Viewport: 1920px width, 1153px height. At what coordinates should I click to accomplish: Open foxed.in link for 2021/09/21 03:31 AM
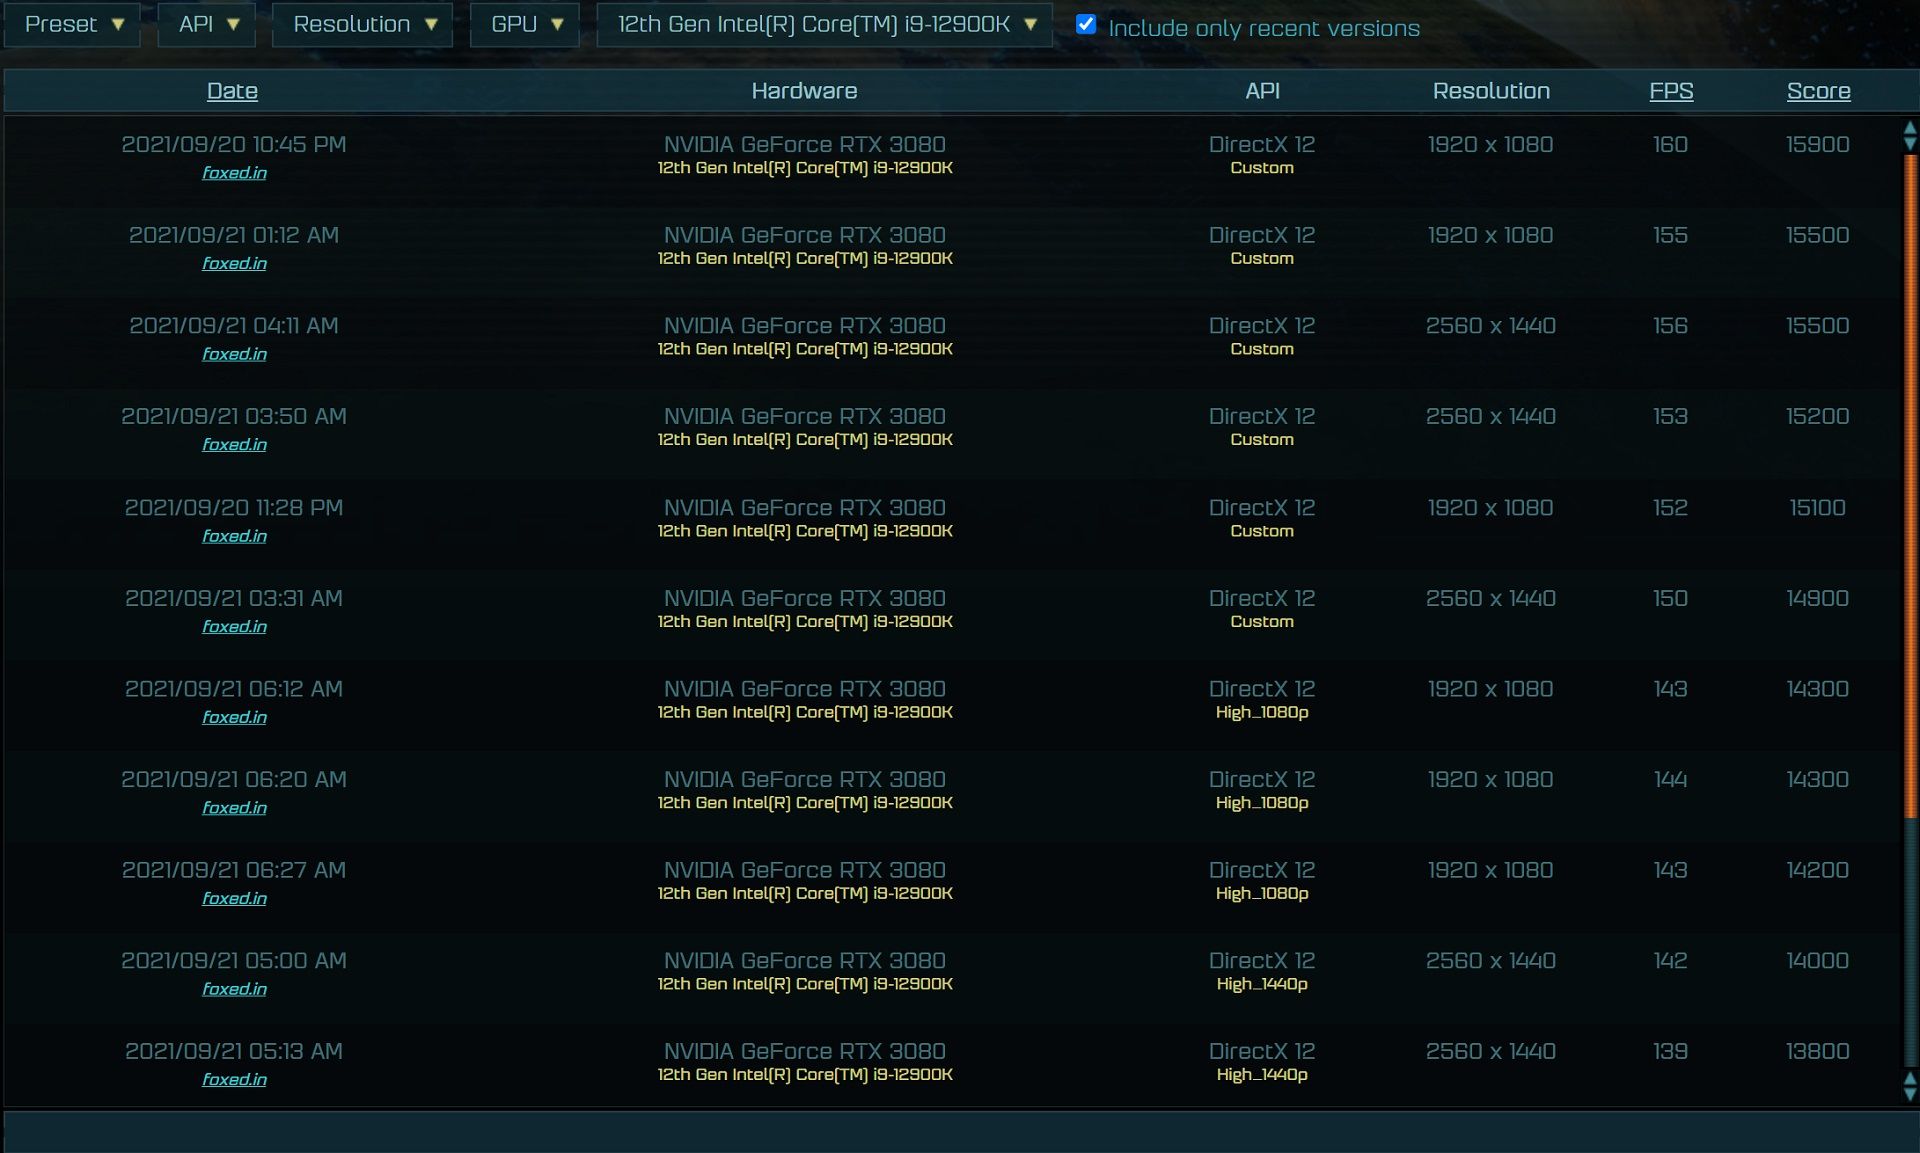click(x=234, y=627)
